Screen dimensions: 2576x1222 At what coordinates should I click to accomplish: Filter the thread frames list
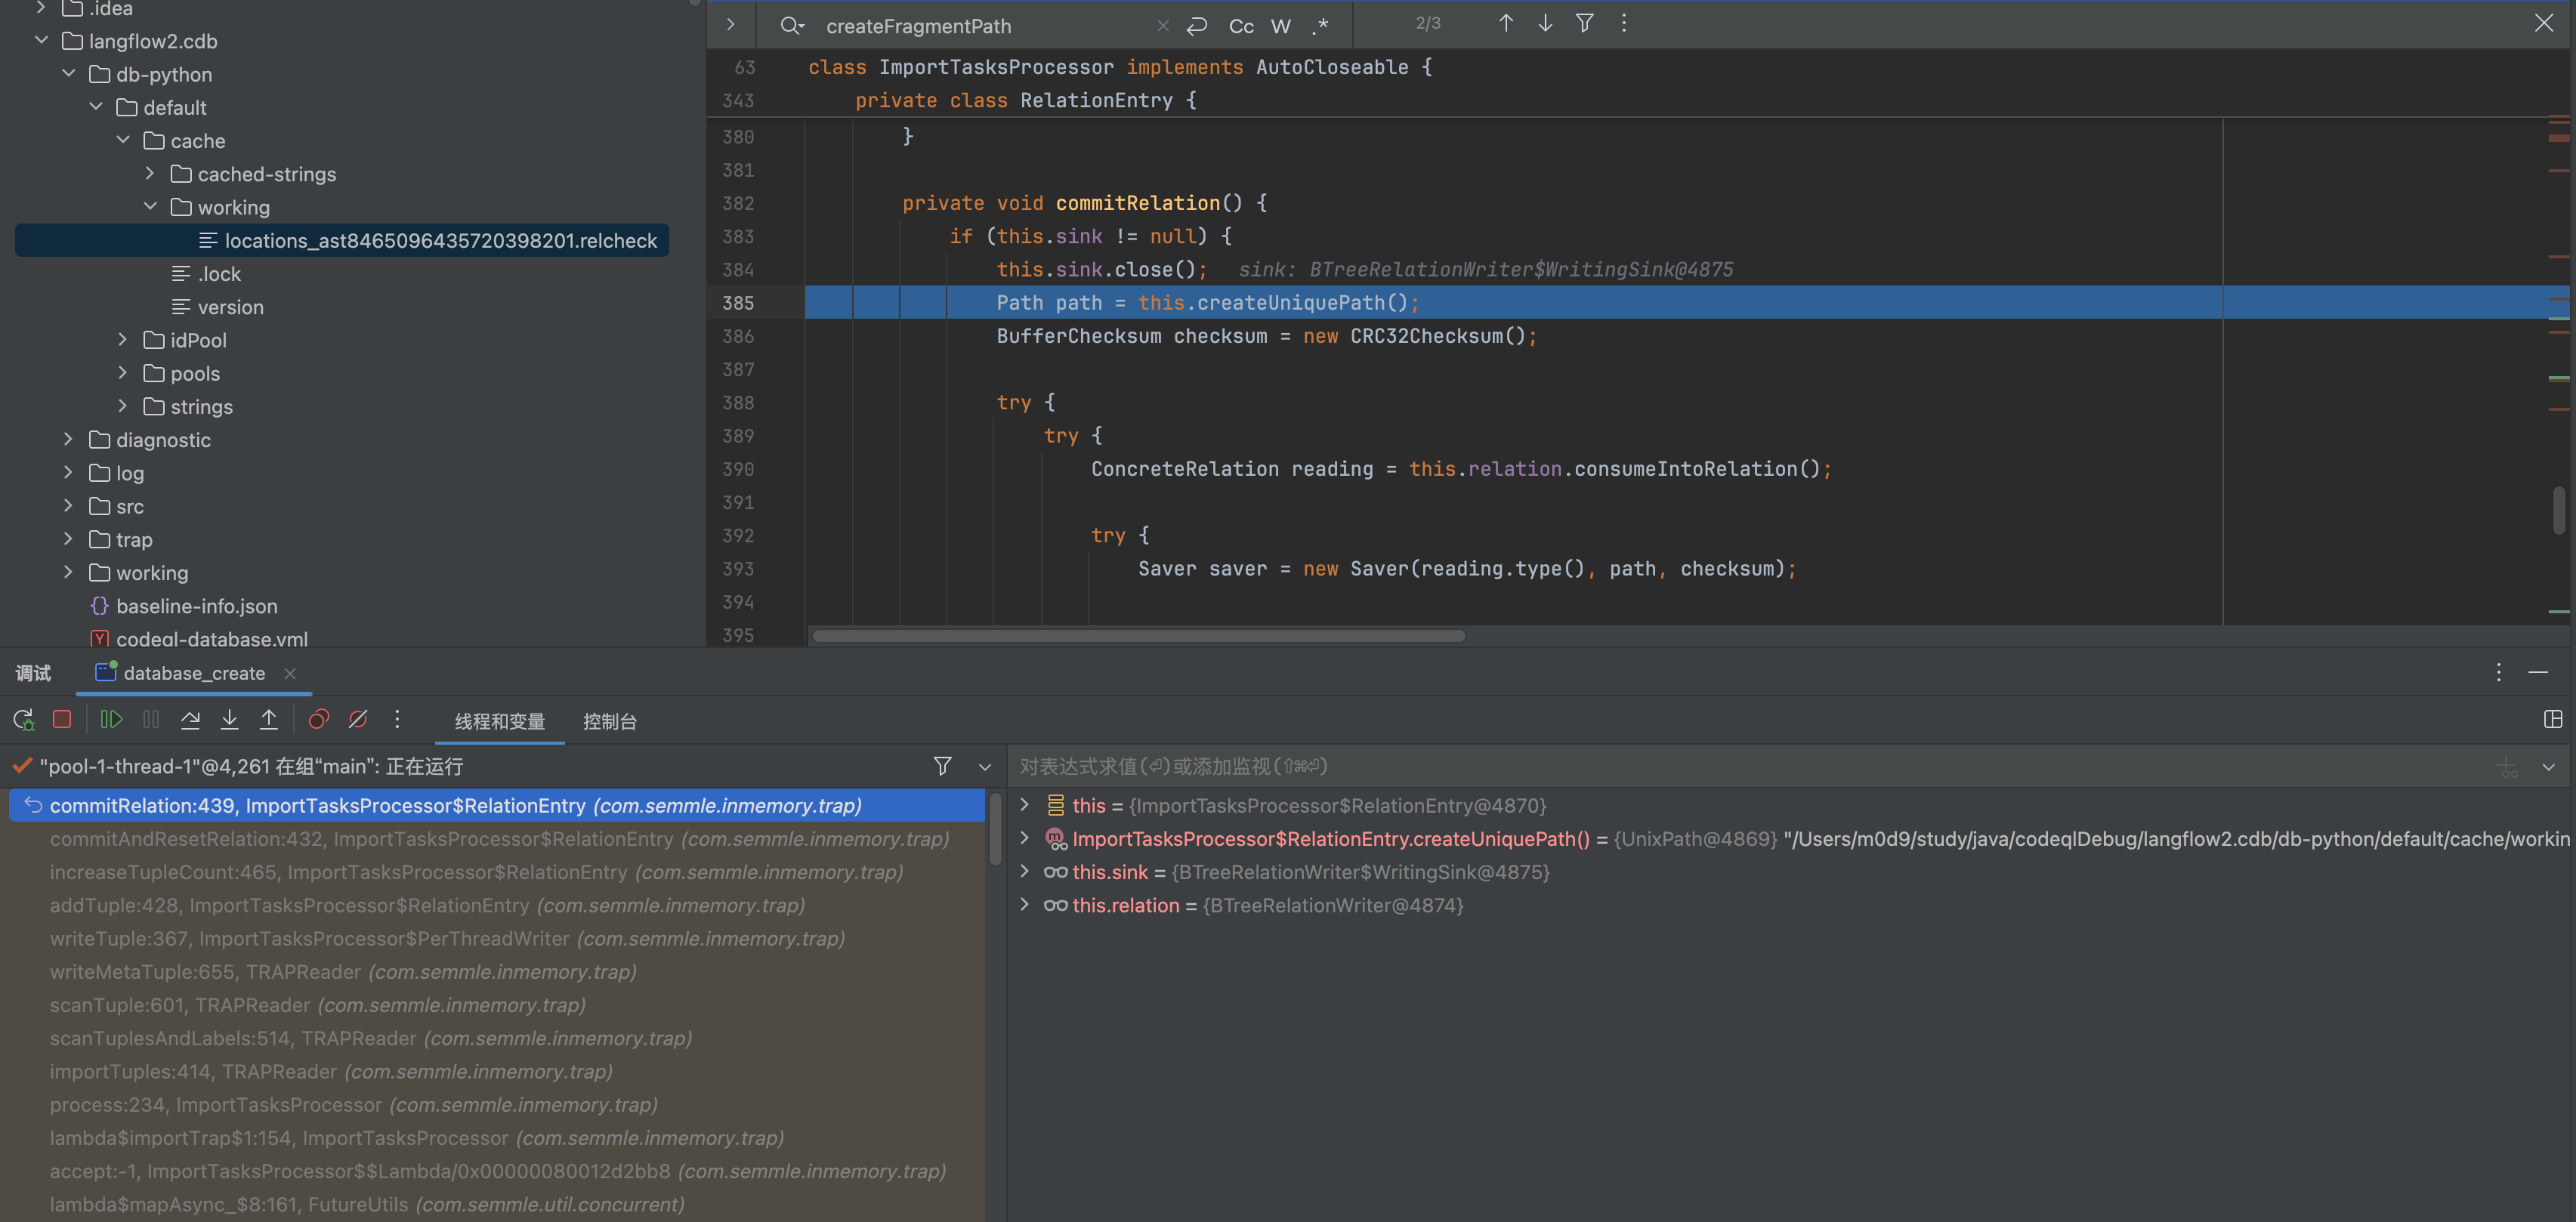[942, 766]
